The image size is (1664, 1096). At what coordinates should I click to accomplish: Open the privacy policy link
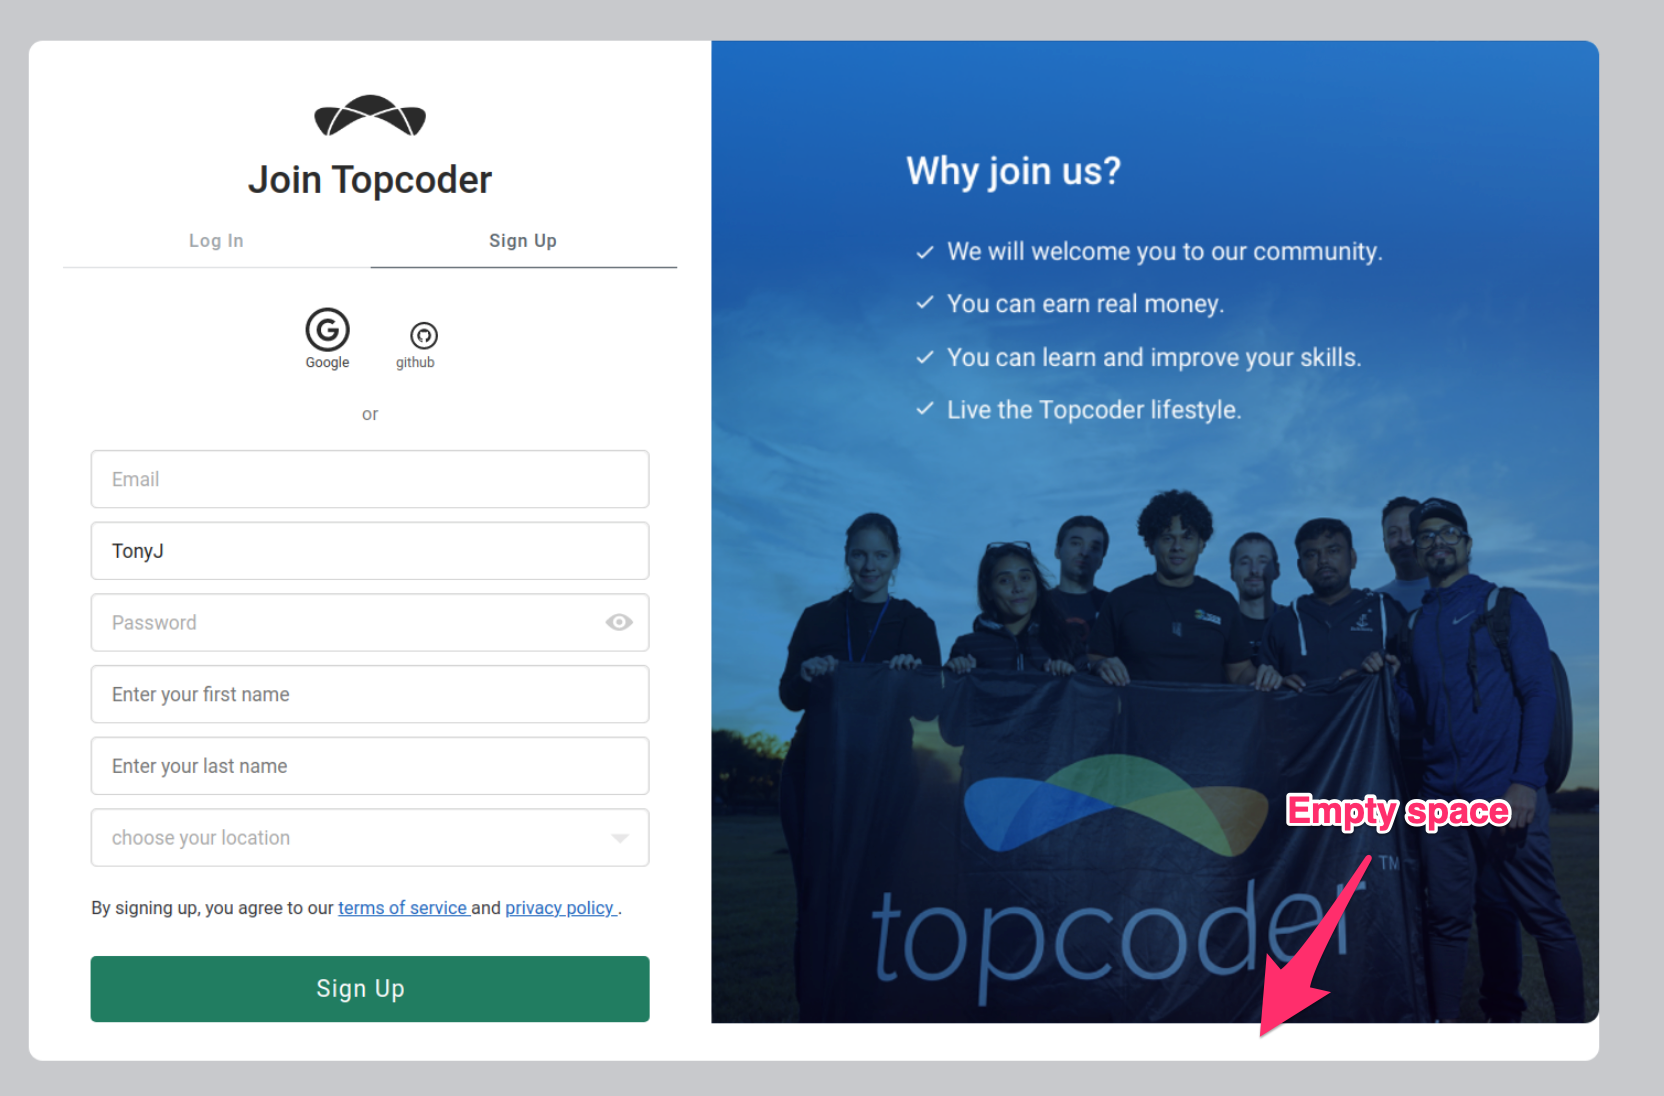click(560, 908)
